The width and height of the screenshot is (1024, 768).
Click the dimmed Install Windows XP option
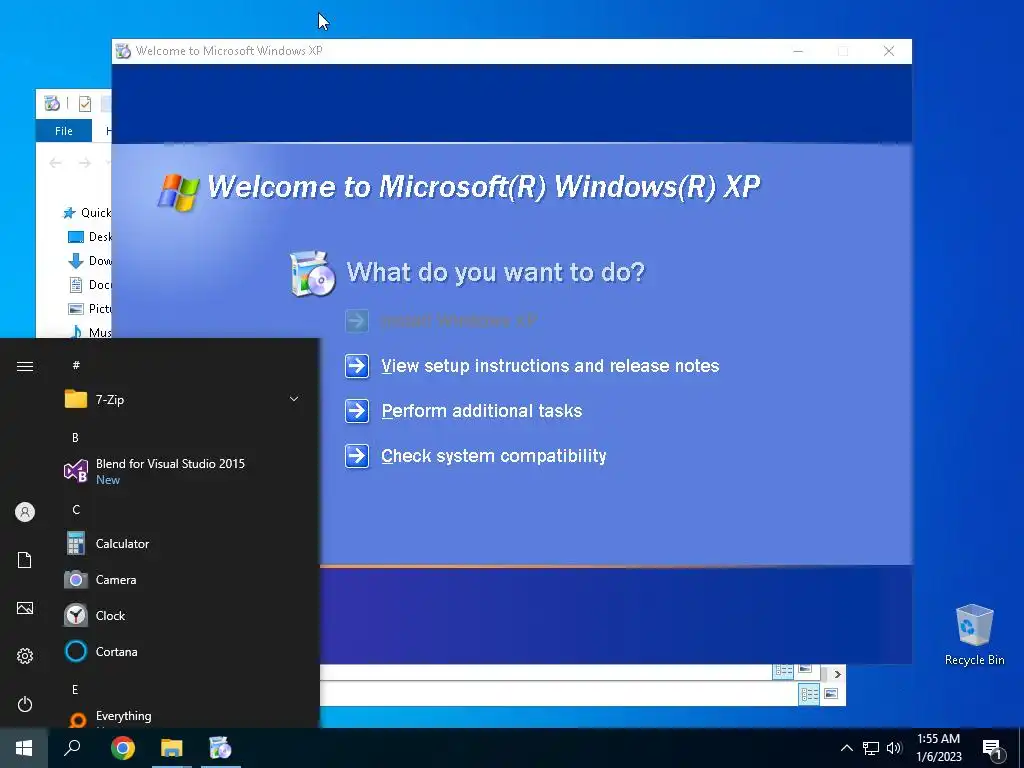tap(458, 321)
